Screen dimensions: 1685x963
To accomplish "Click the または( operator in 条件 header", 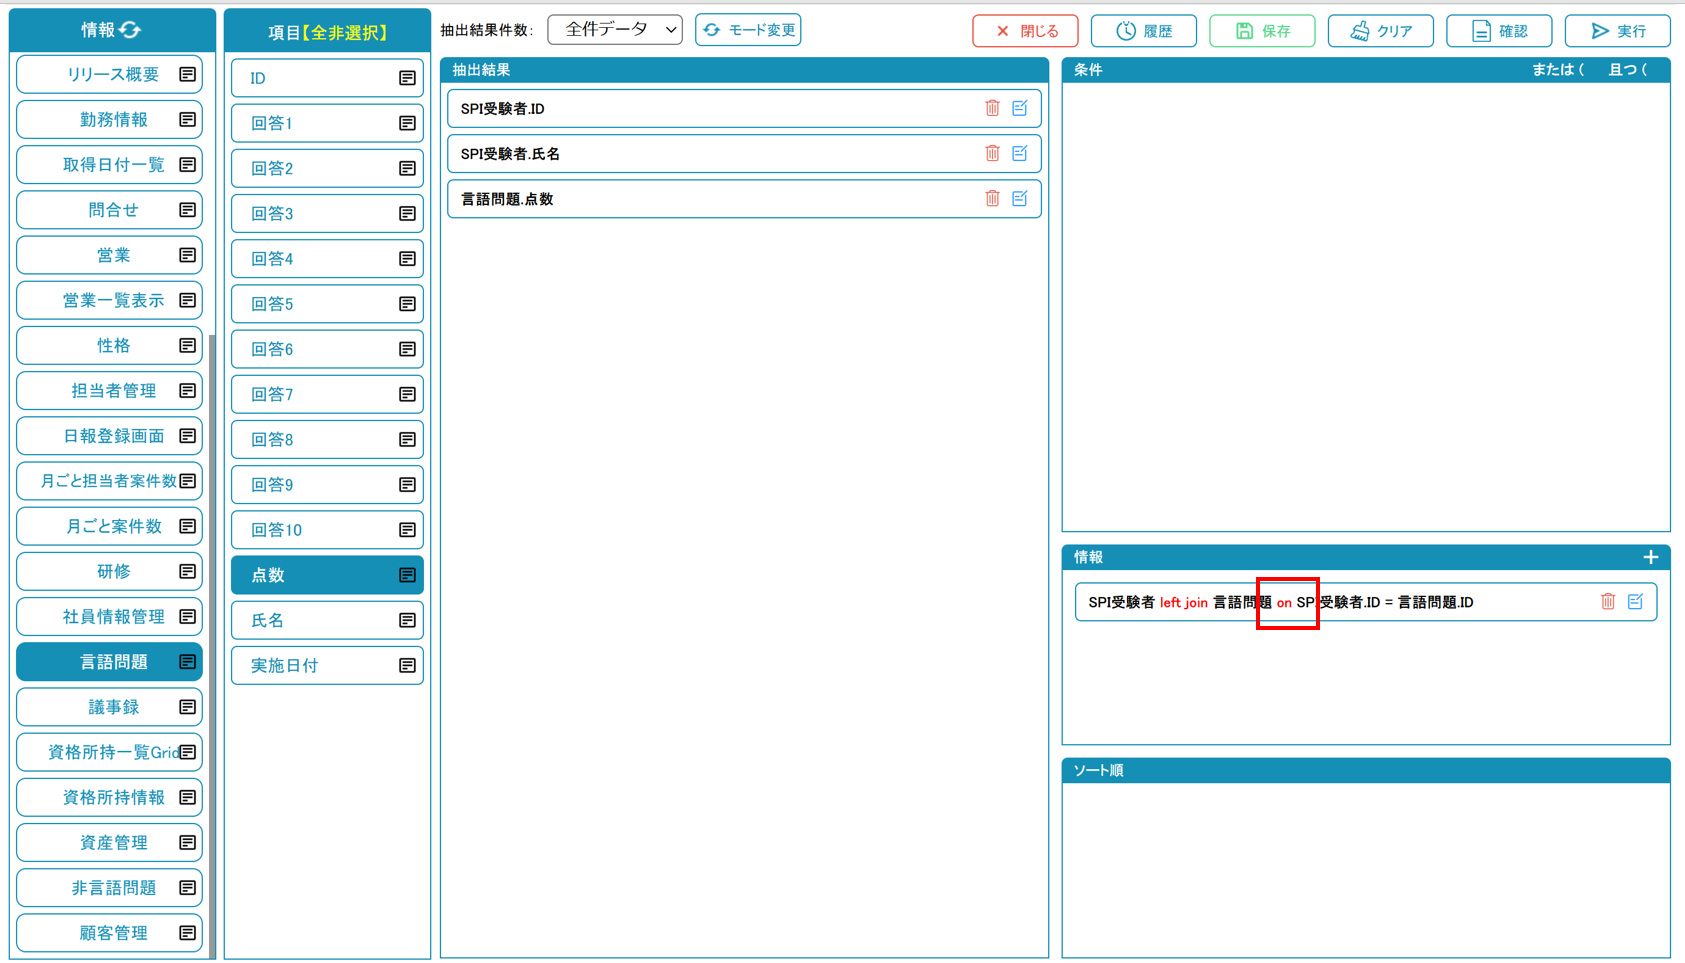I will click(1558, 70).
